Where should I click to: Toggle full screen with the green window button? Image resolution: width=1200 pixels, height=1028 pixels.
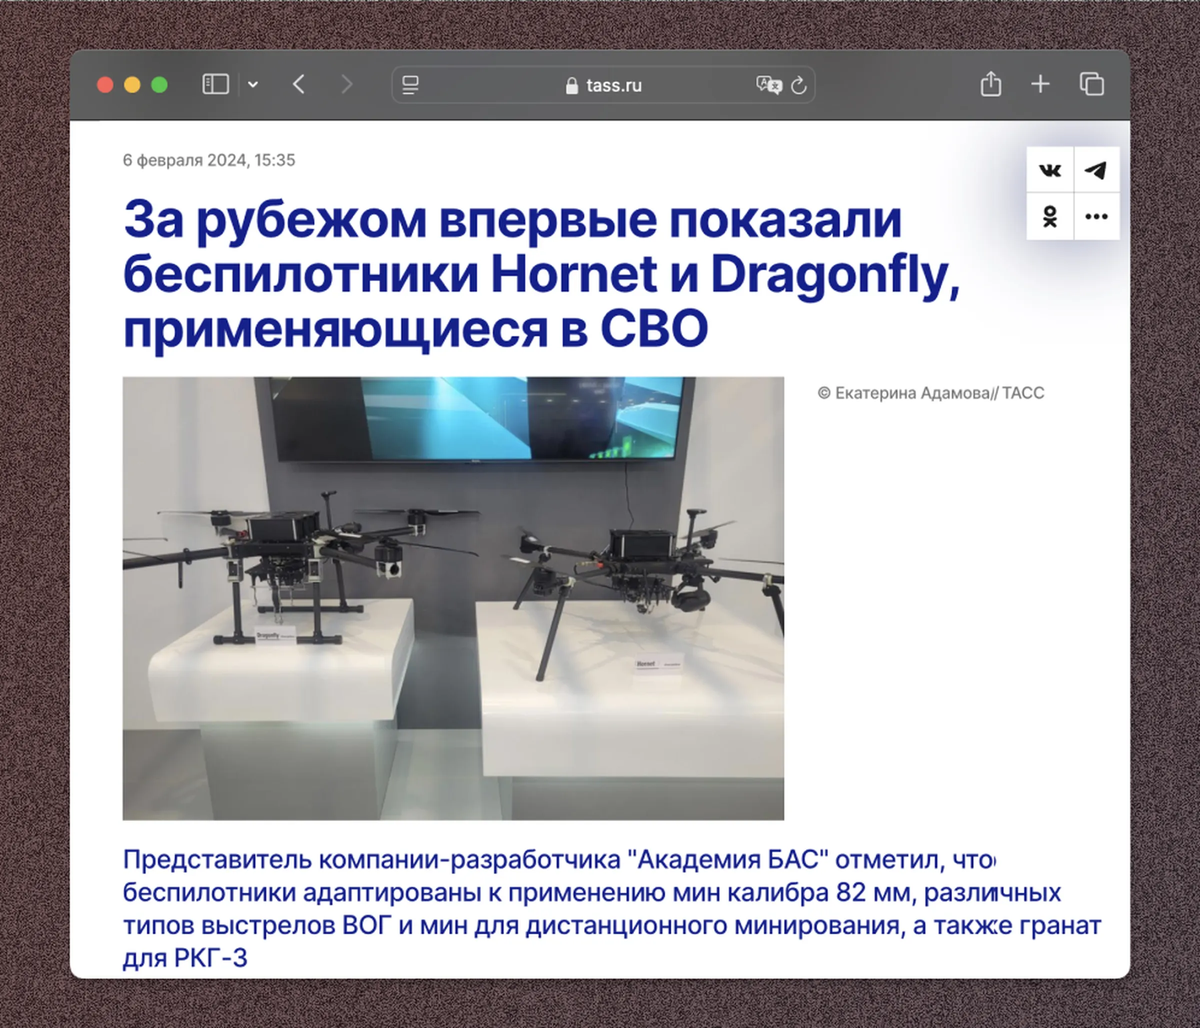coord(159,85)
